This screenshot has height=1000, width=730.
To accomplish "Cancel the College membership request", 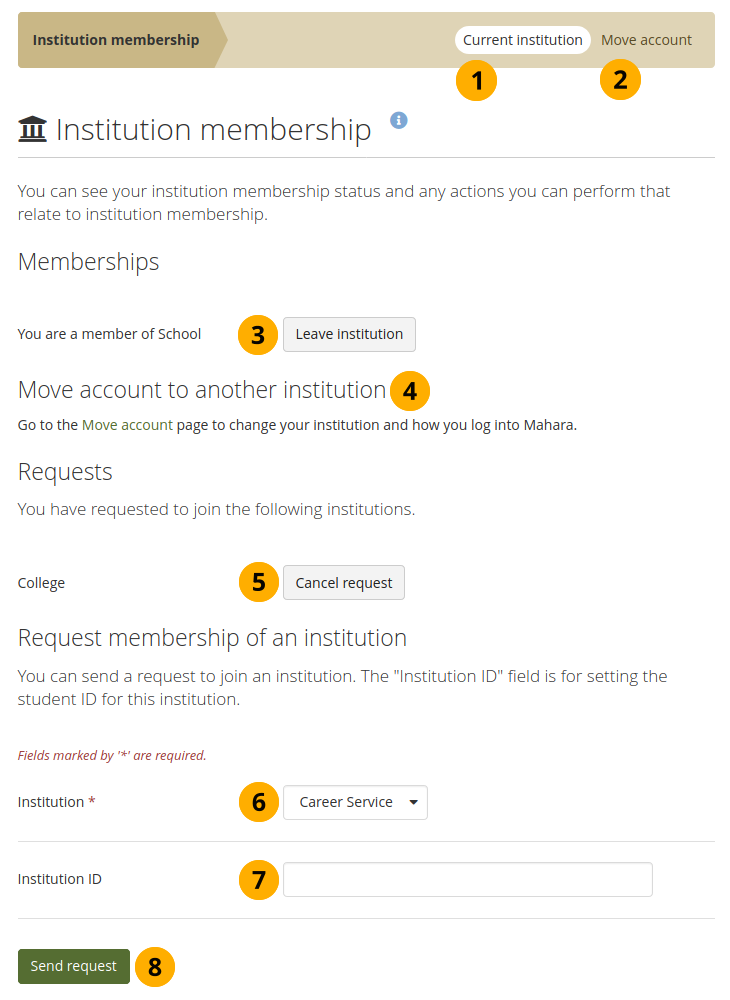I will pos(344,583).
